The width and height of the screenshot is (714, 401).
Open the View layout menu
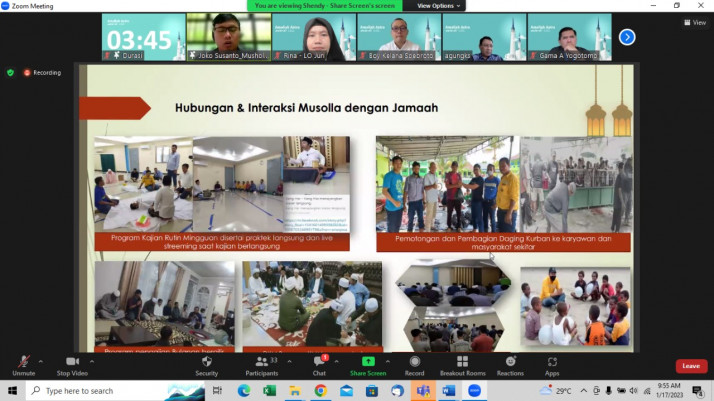[x=695, y=22]
